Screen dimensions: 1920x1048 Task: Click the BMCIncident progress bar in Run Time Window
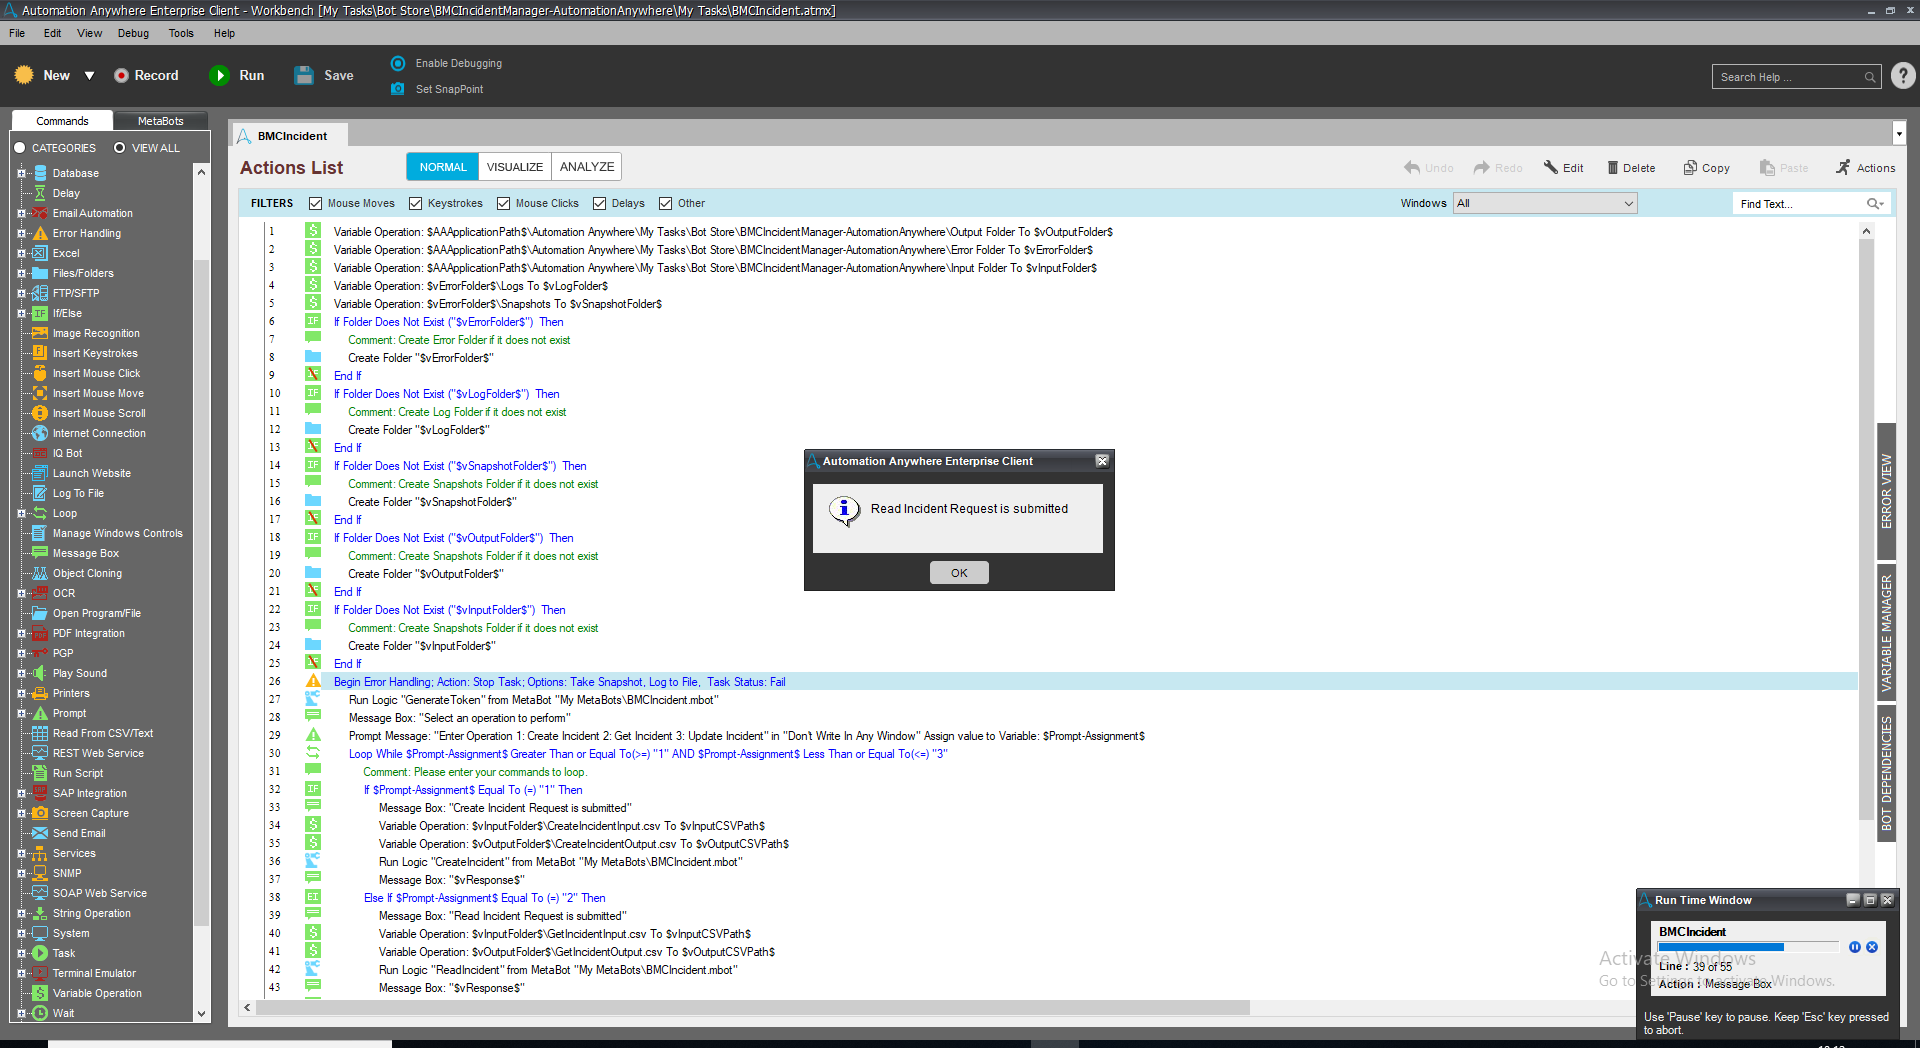(1748, 947)
